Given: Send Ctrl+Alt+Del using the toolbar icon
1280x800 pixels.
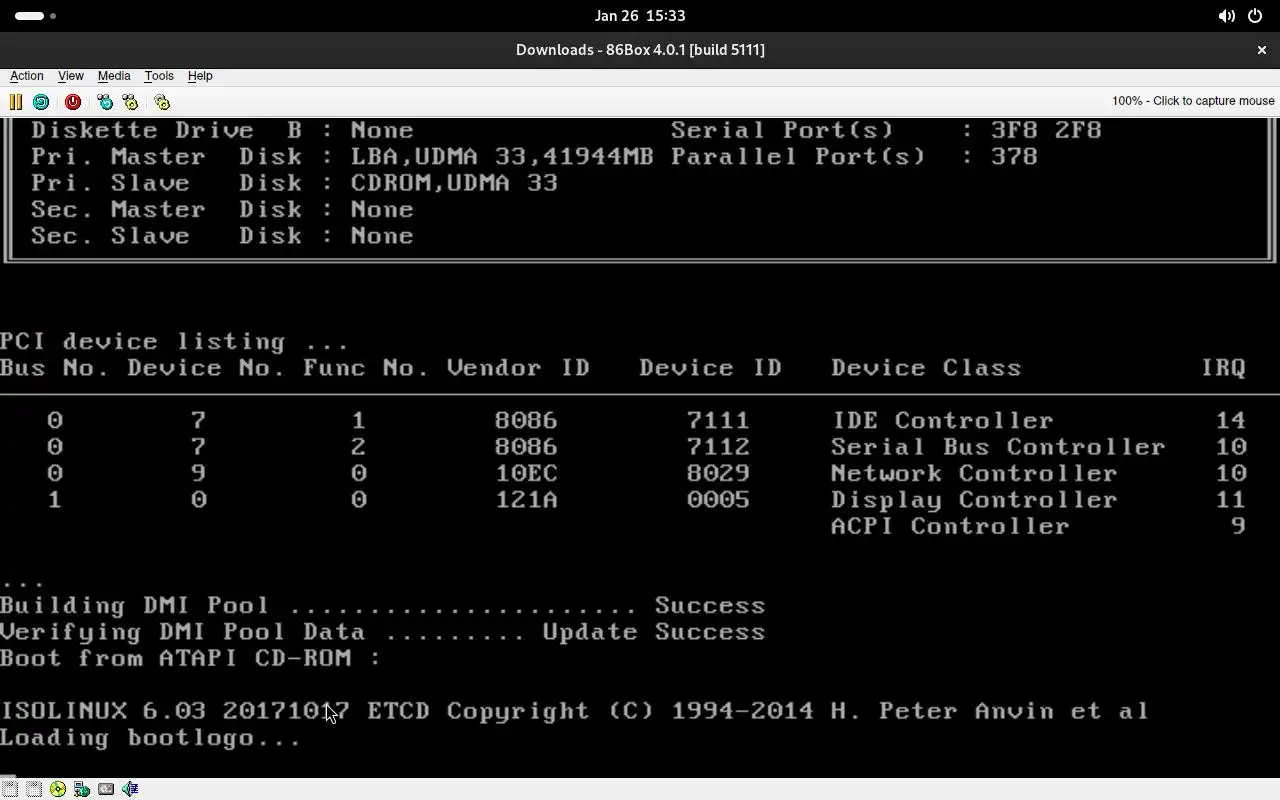Looking at the screenshot, I should [x=105, y=102].
